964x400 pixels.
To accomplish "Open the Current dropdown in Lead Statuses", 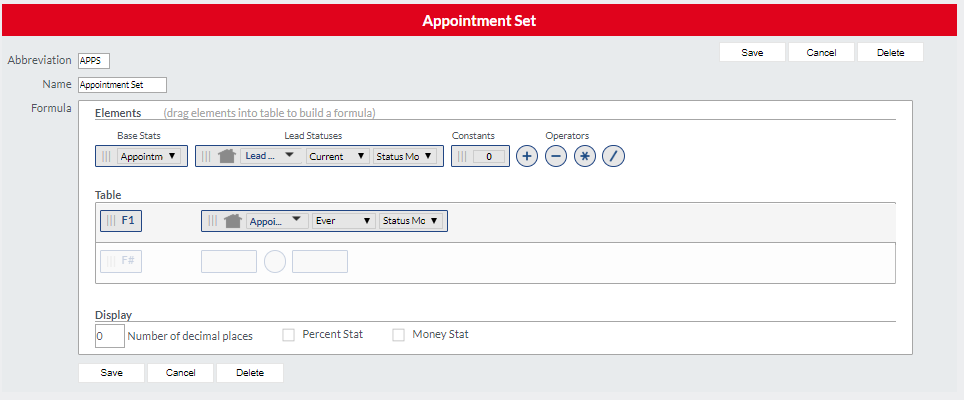I will pos(338,156).
